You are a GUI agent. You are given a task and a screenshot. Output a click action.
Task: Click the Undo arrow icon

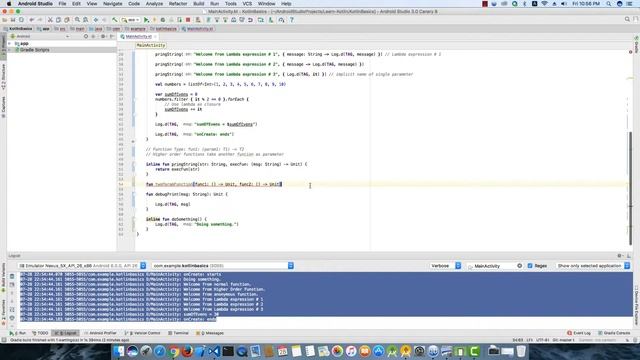tap(31, 20)
